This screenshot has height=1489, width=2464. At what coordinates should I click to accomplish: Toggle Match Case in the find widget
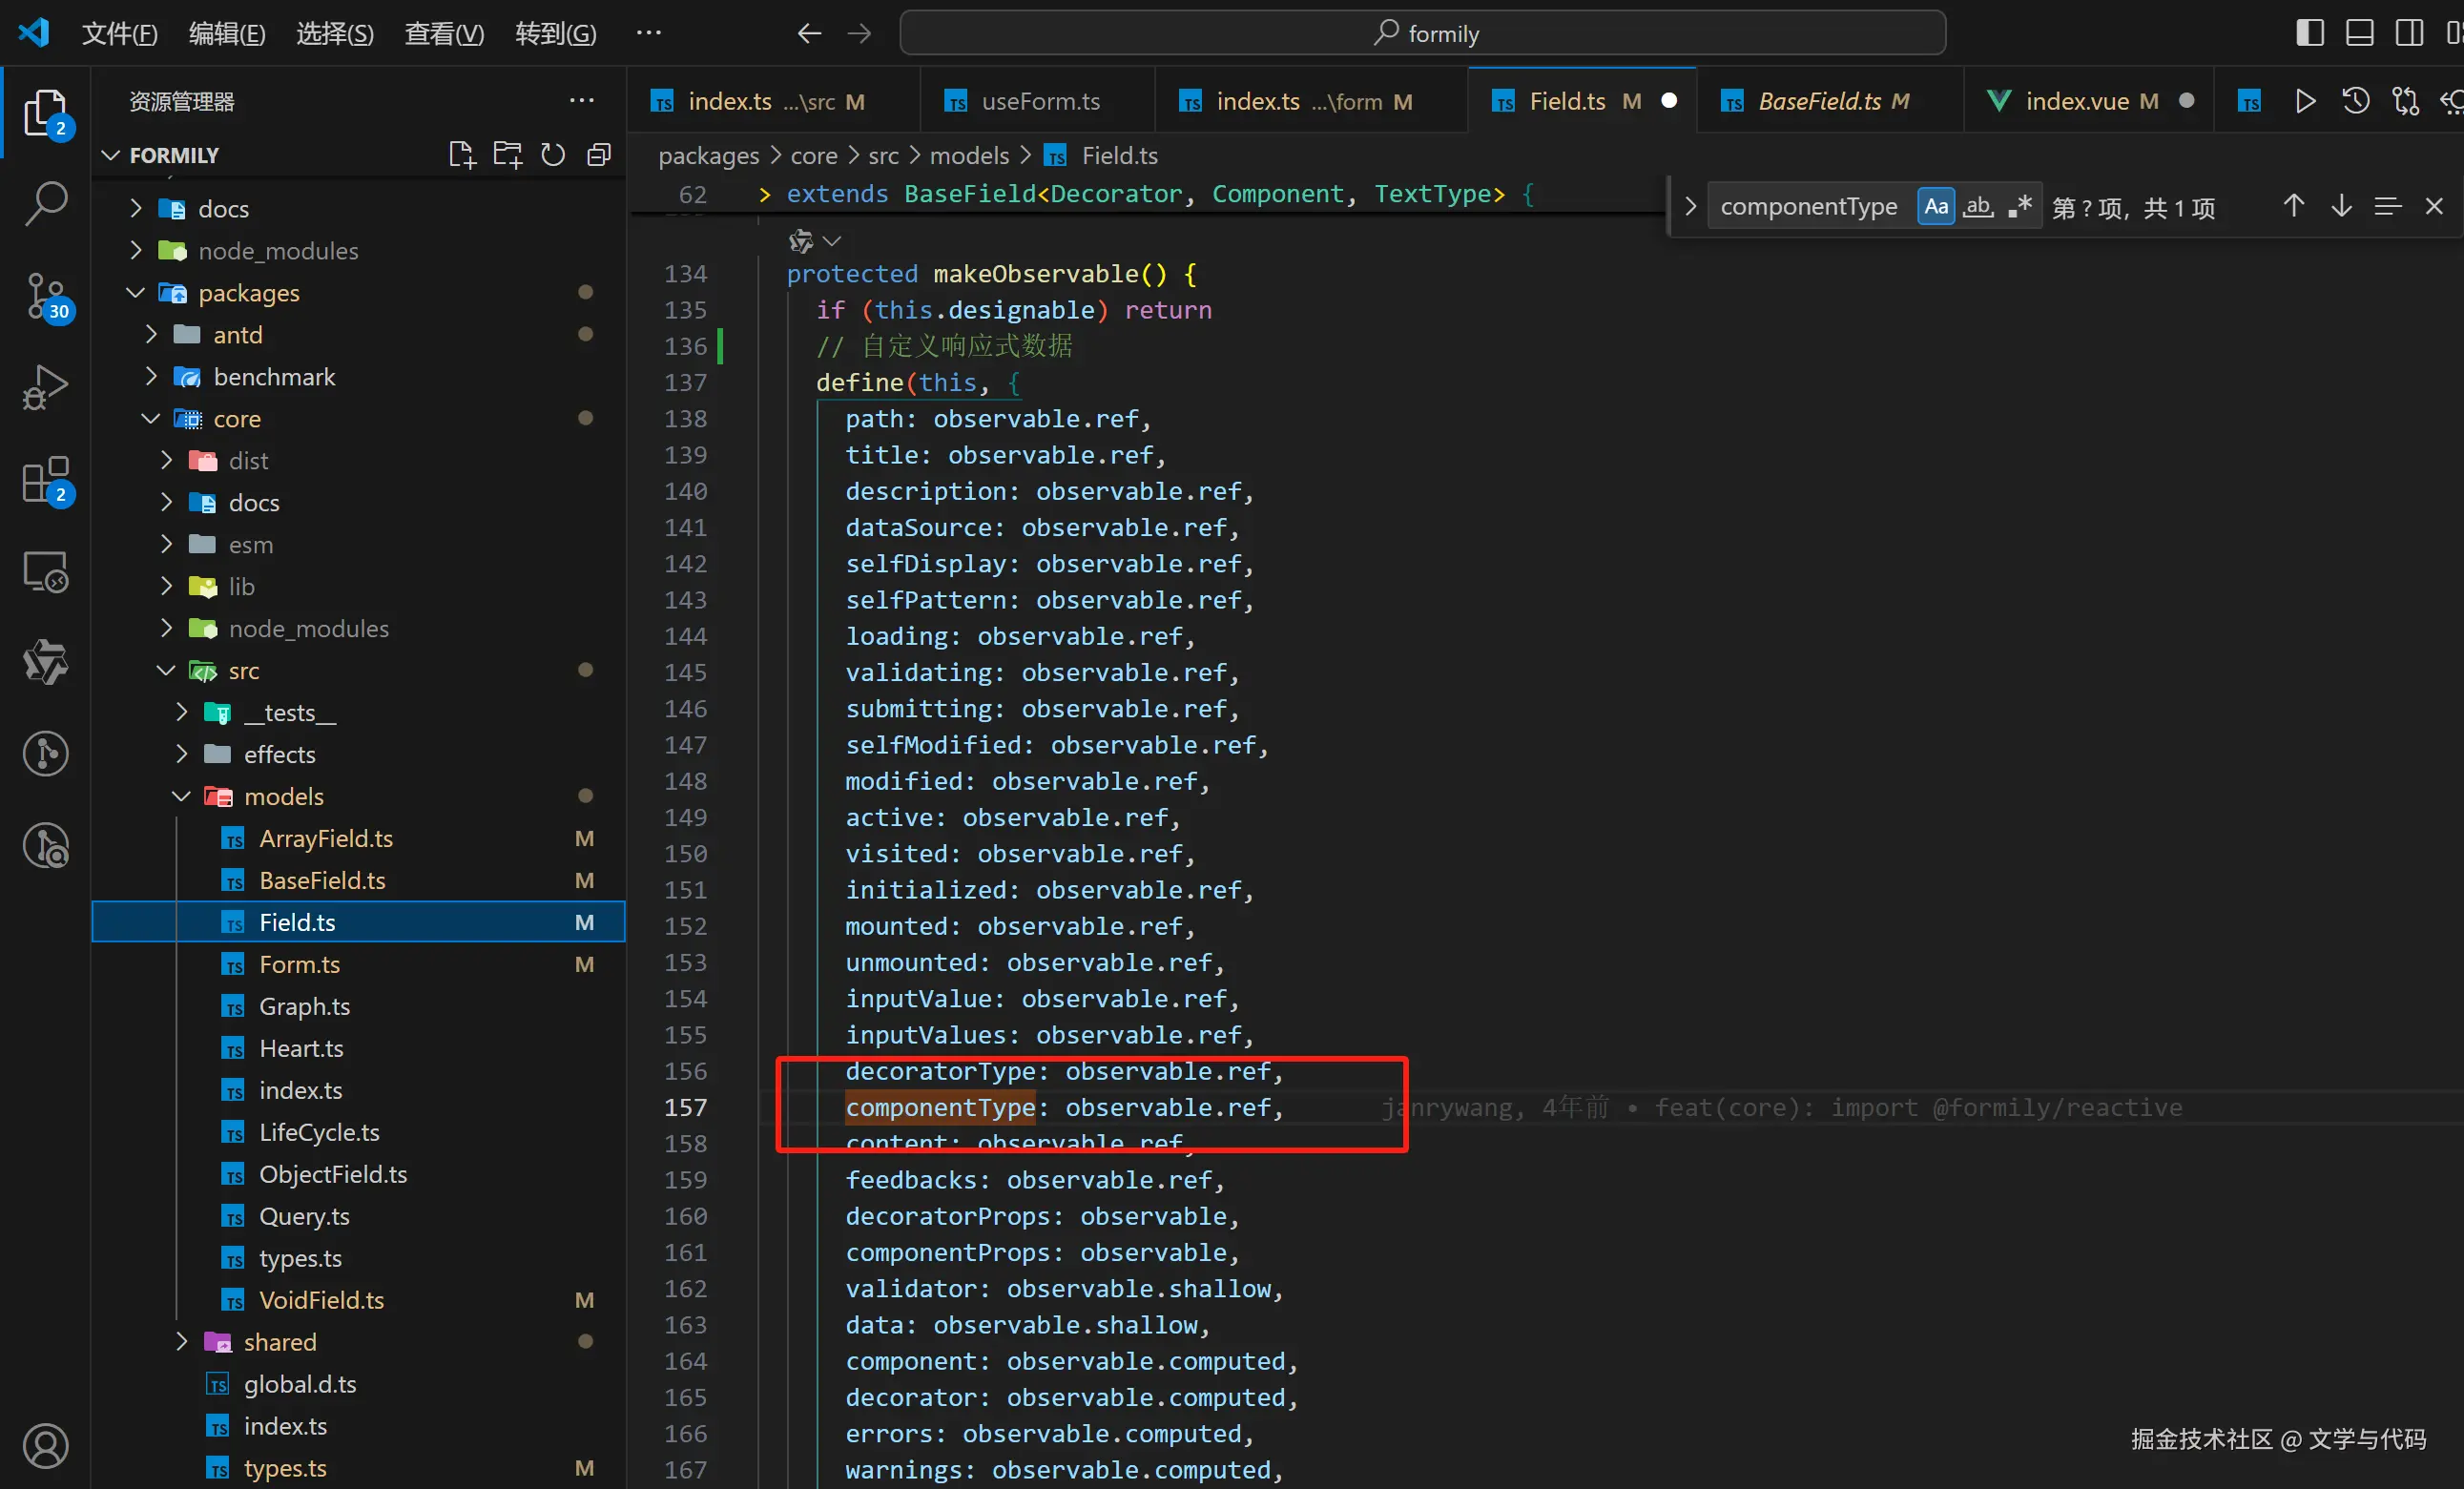coord(1936,207)
